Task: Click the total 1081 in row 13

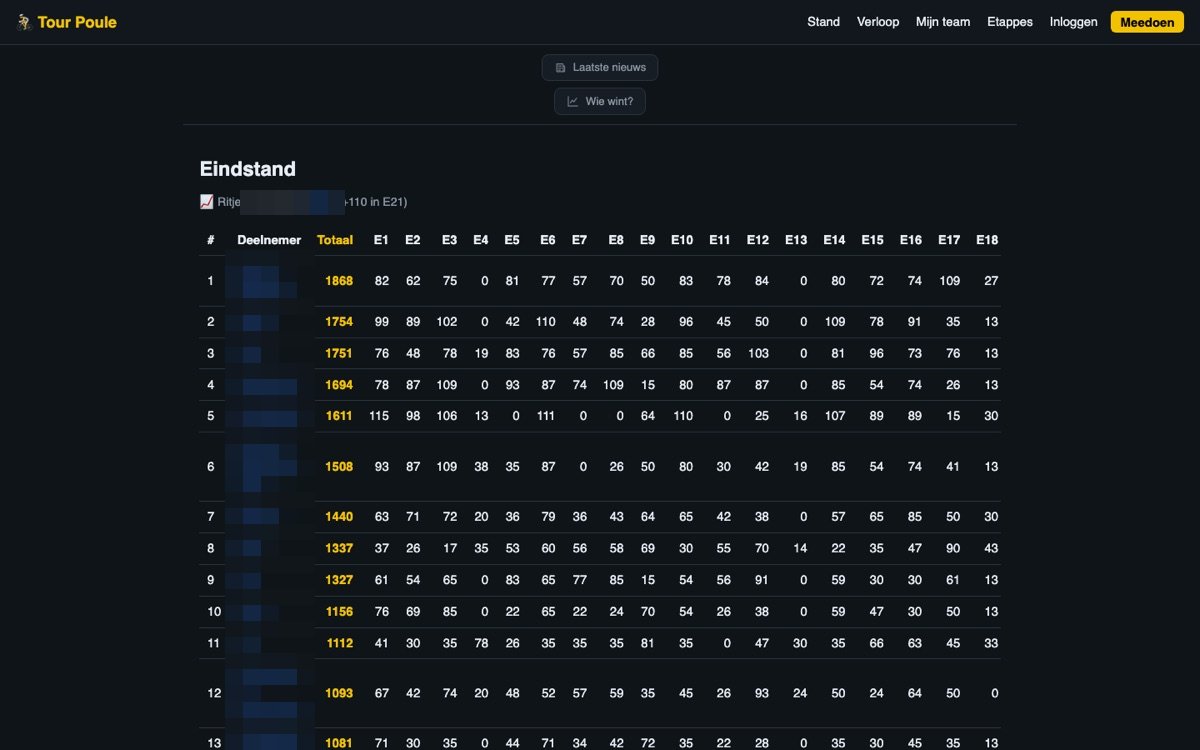Action: click(339, 743)
